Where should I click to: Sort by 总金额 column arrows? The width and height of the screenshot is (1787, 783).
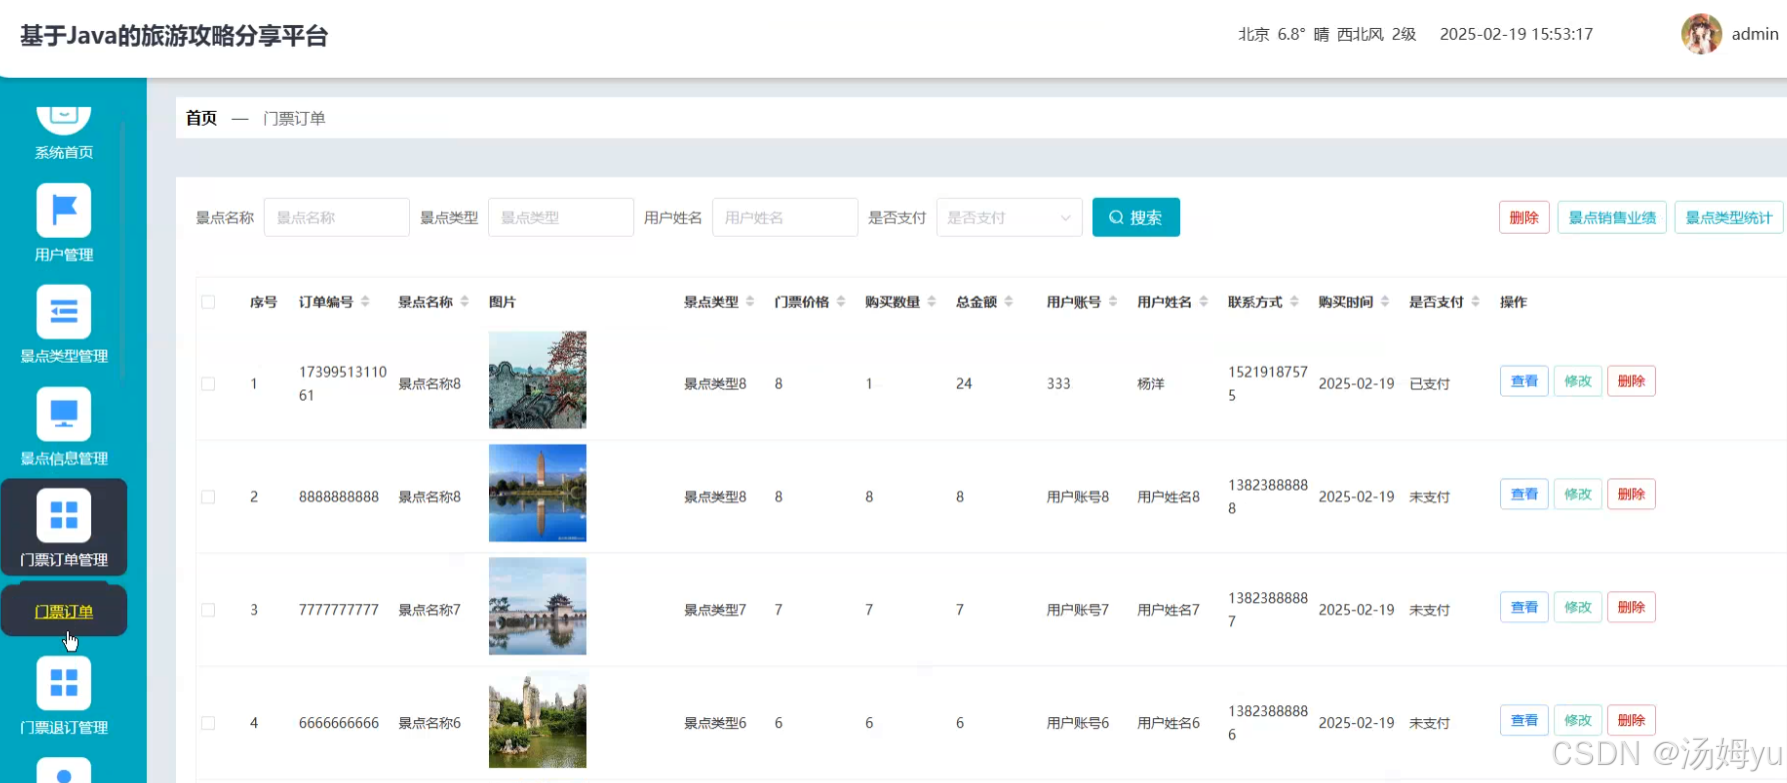[x=1009, y=302]
